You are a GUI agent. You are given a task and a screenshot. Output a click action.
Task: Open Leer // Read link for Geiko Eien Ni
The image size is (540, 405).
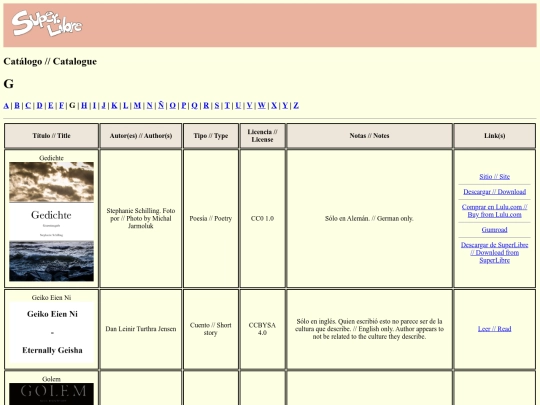[x=495, y=329]
